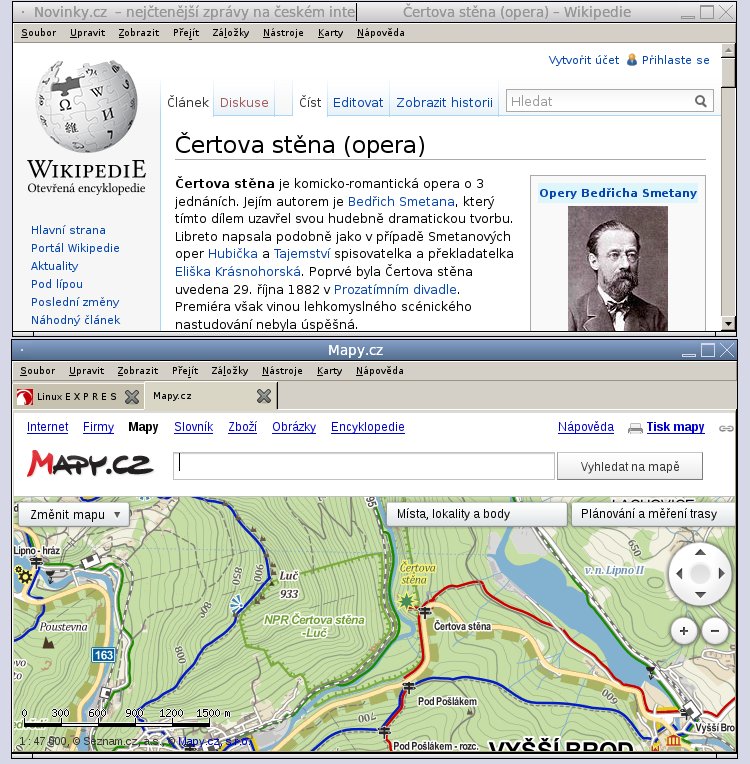Close the Mapy.cz tab
The width and height of the screenshot is (750, 764).
tap(264, 396)
